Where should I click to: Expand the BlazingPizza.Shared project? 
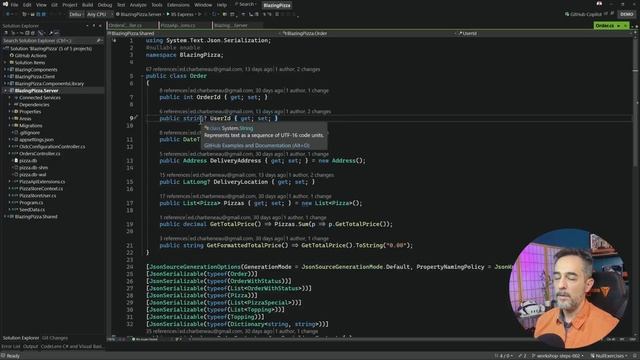tap(5, 216)
